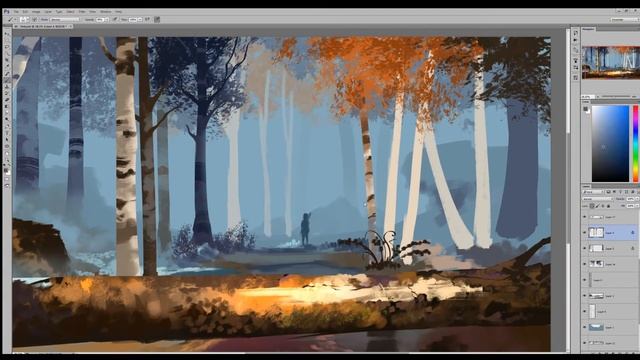Click the hue spectrum slider in Color panel
The image size is (640, 360).
(636, 143)
